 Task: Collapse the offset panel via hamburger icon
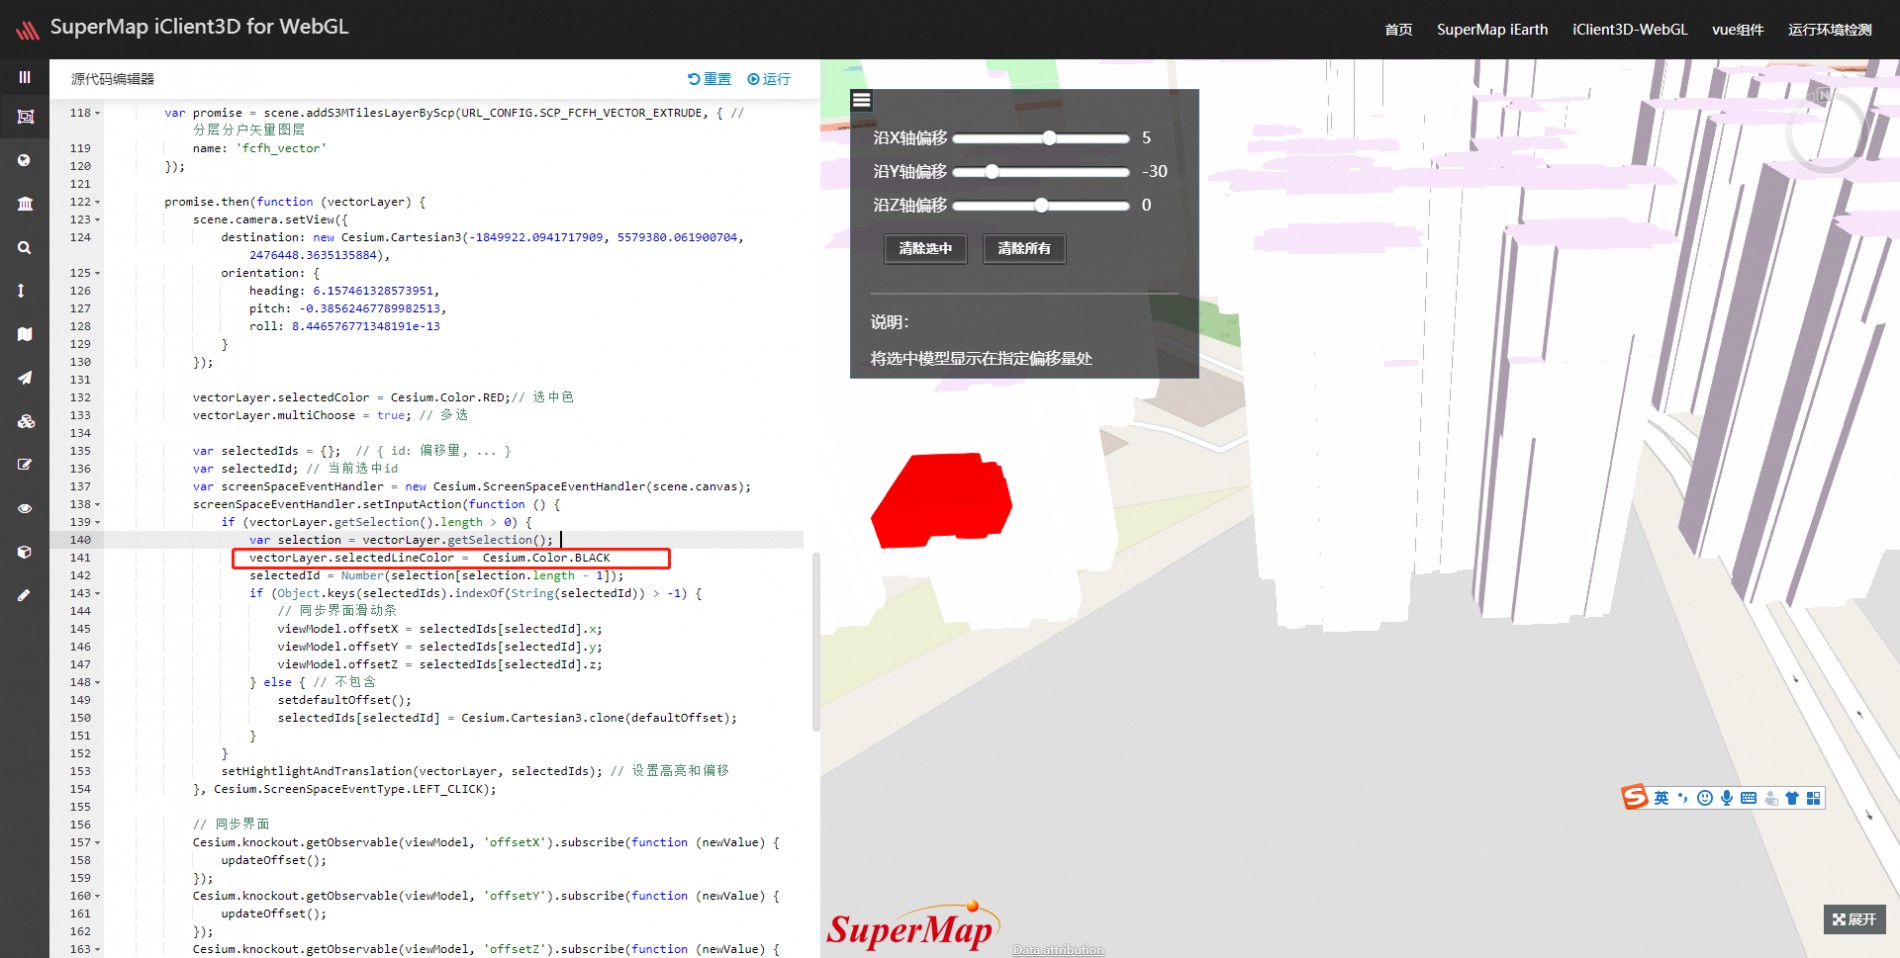click(861, 100)
